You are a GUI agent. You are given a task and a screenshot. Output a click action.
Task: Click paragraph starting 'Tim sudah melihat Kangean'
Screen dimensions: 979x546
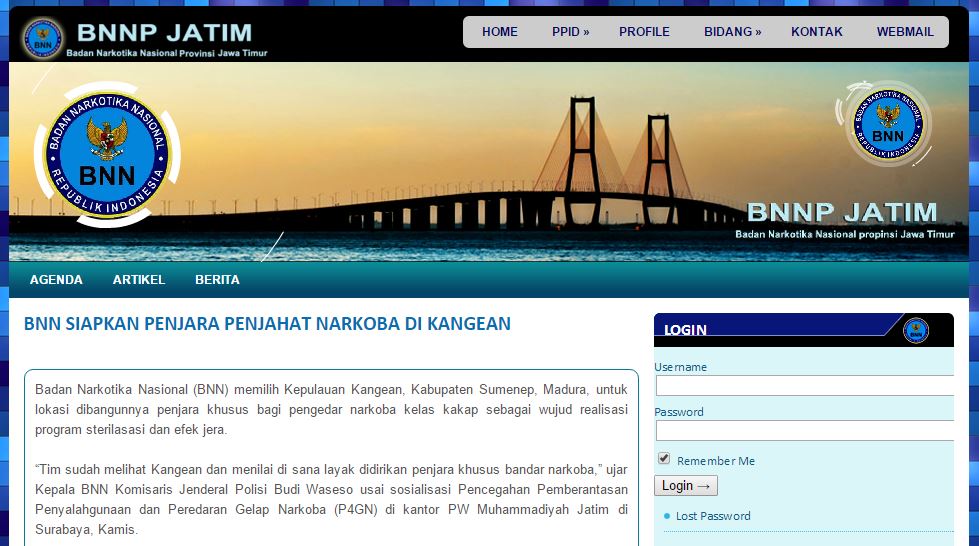(331, 499)
